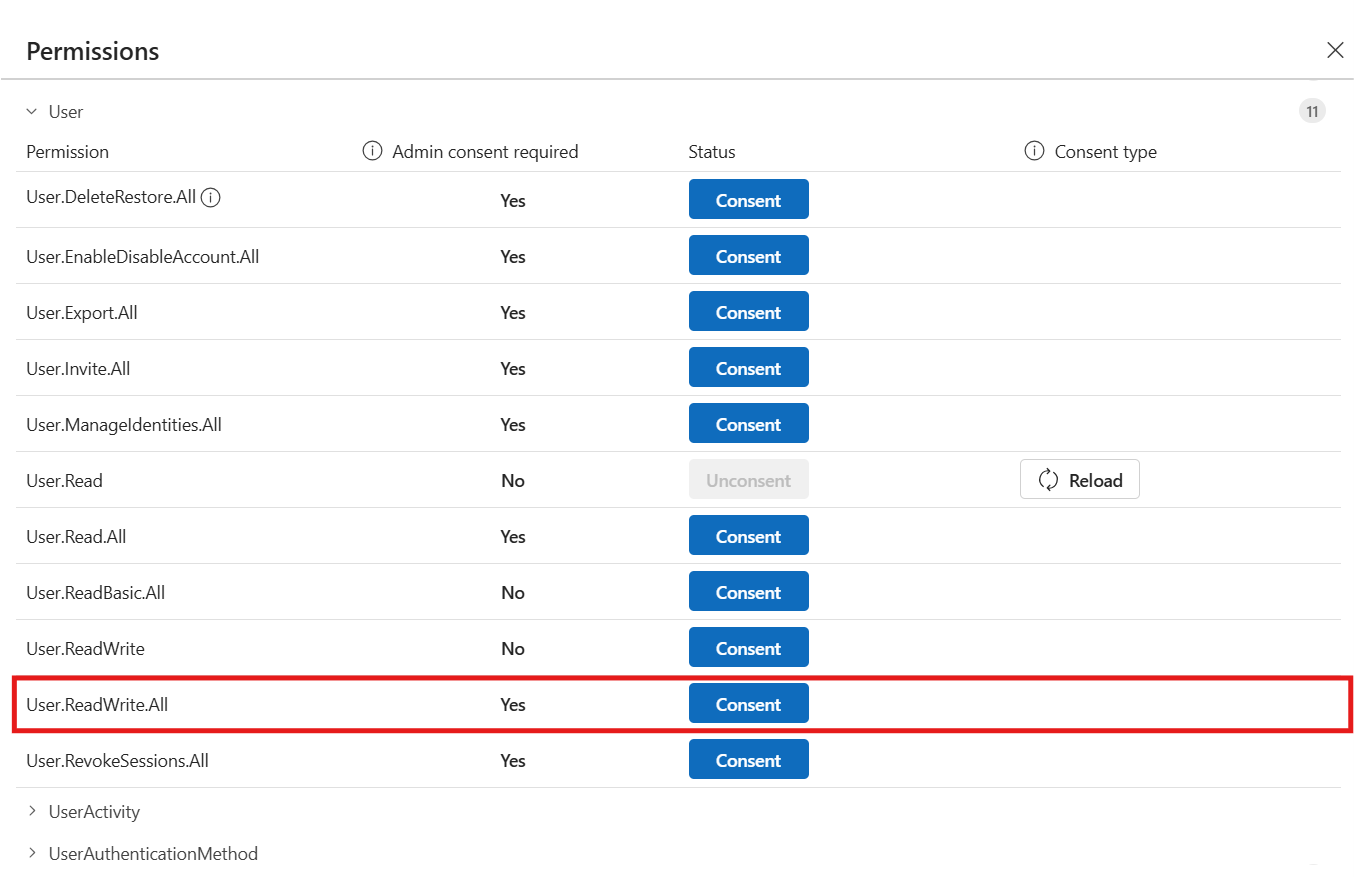Image resolution: width=1354 pixels, height=877 pixels.
Task: Expand the UserActivity permissions group
Action: (92, 811)
